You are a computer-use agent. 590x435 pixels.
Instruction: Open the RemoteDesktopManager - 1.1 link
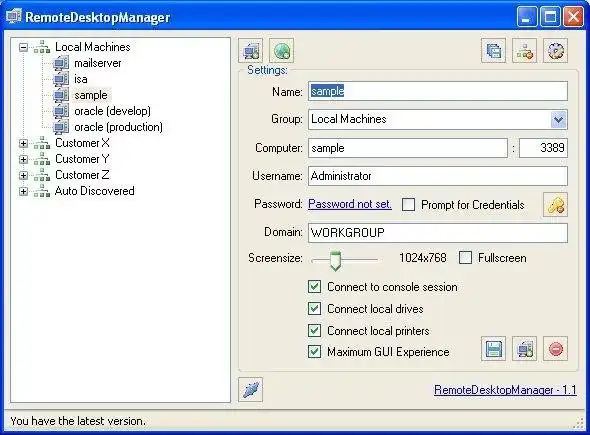505,390
